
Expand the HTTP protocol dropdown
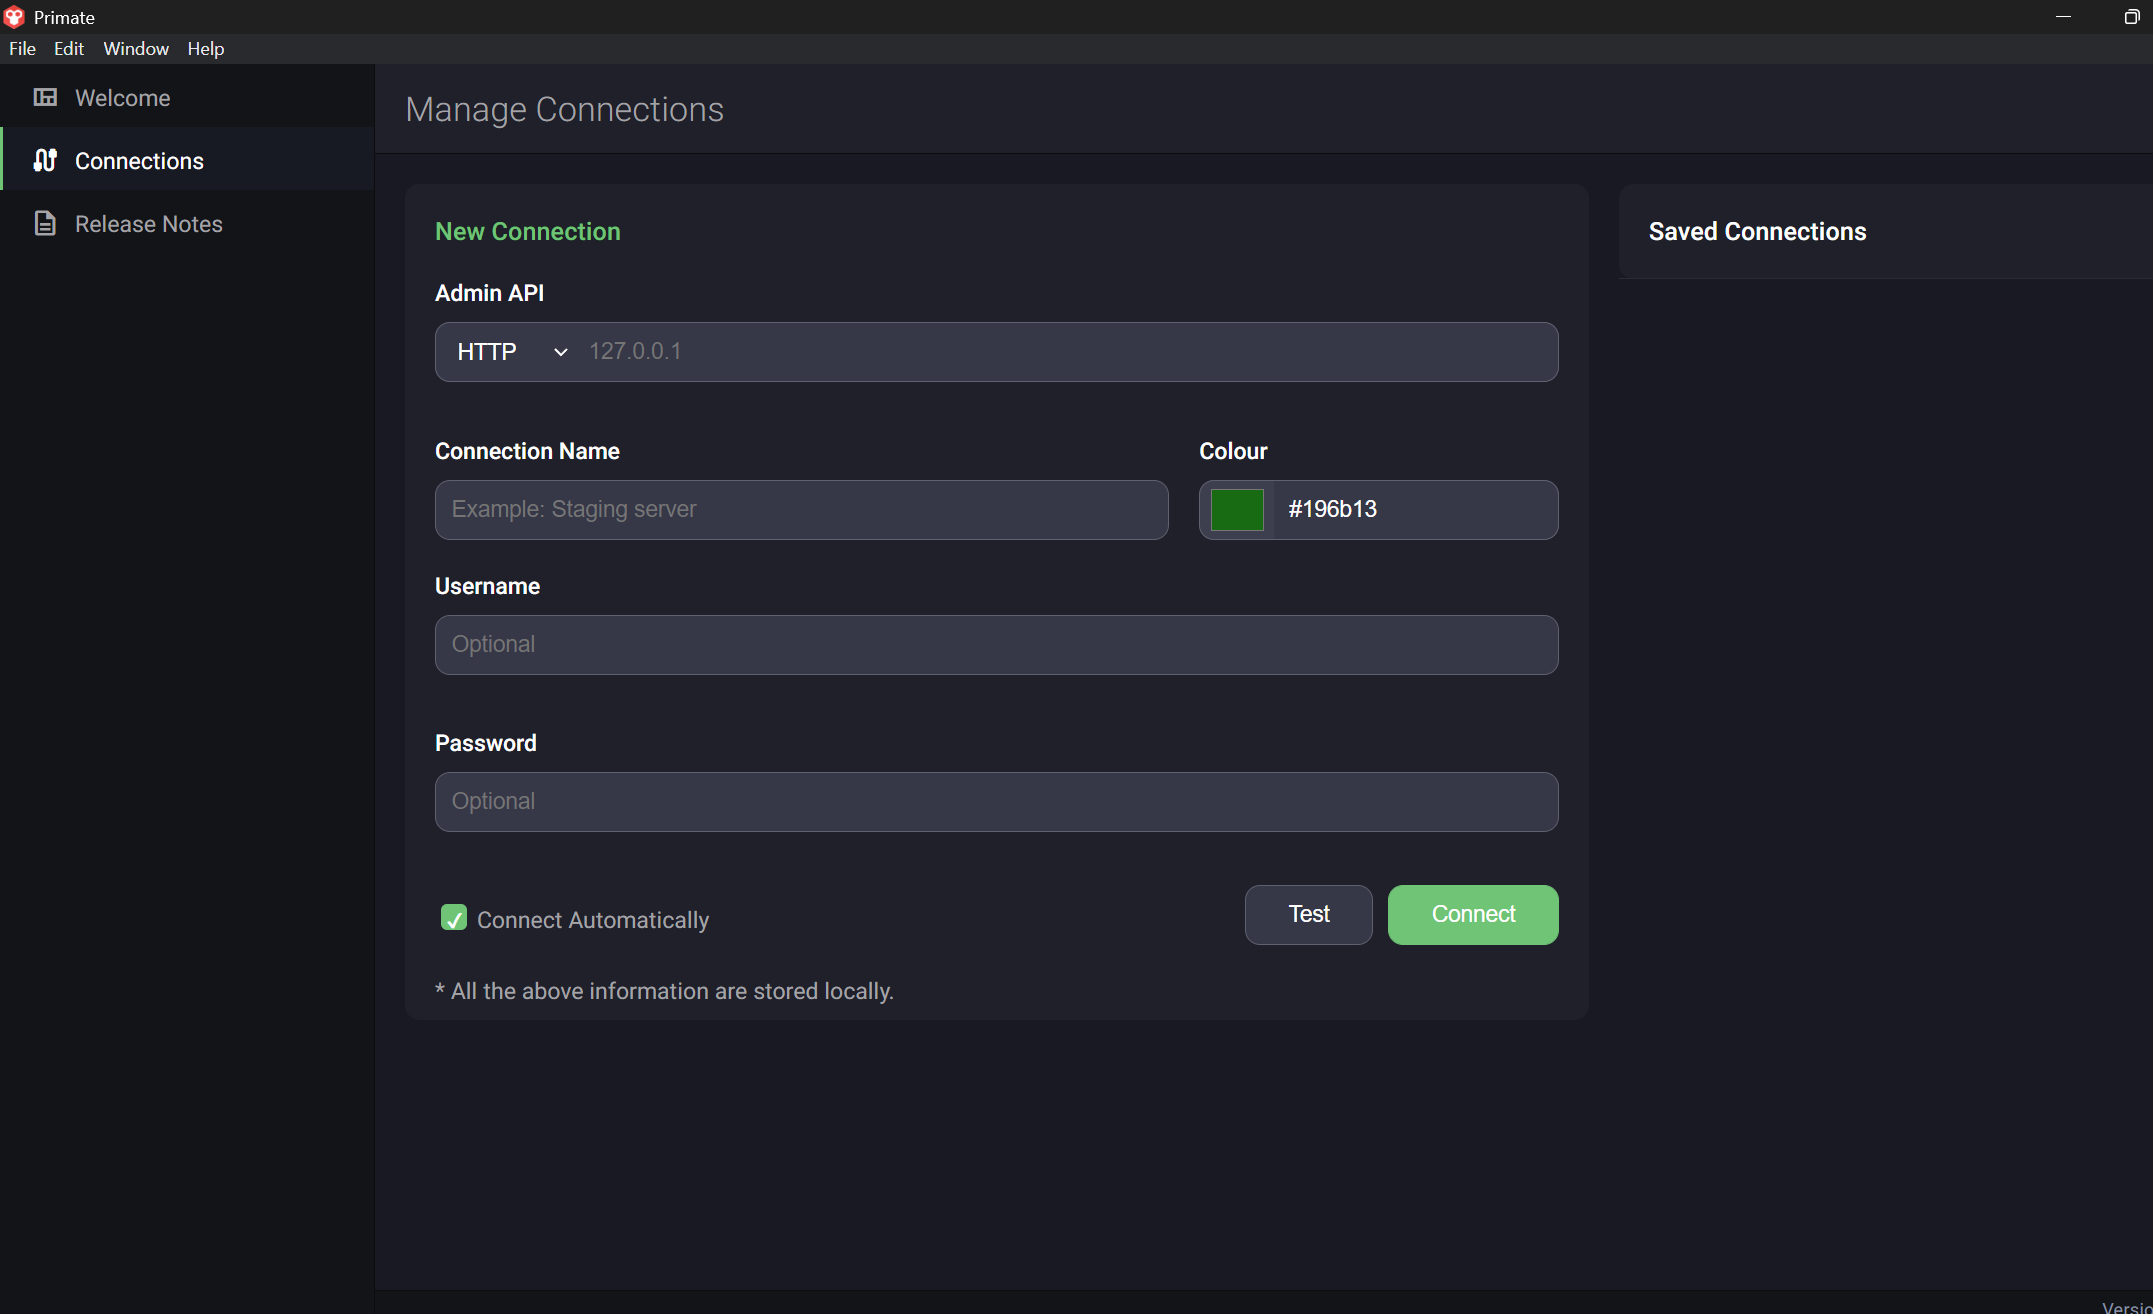(511, 352)
